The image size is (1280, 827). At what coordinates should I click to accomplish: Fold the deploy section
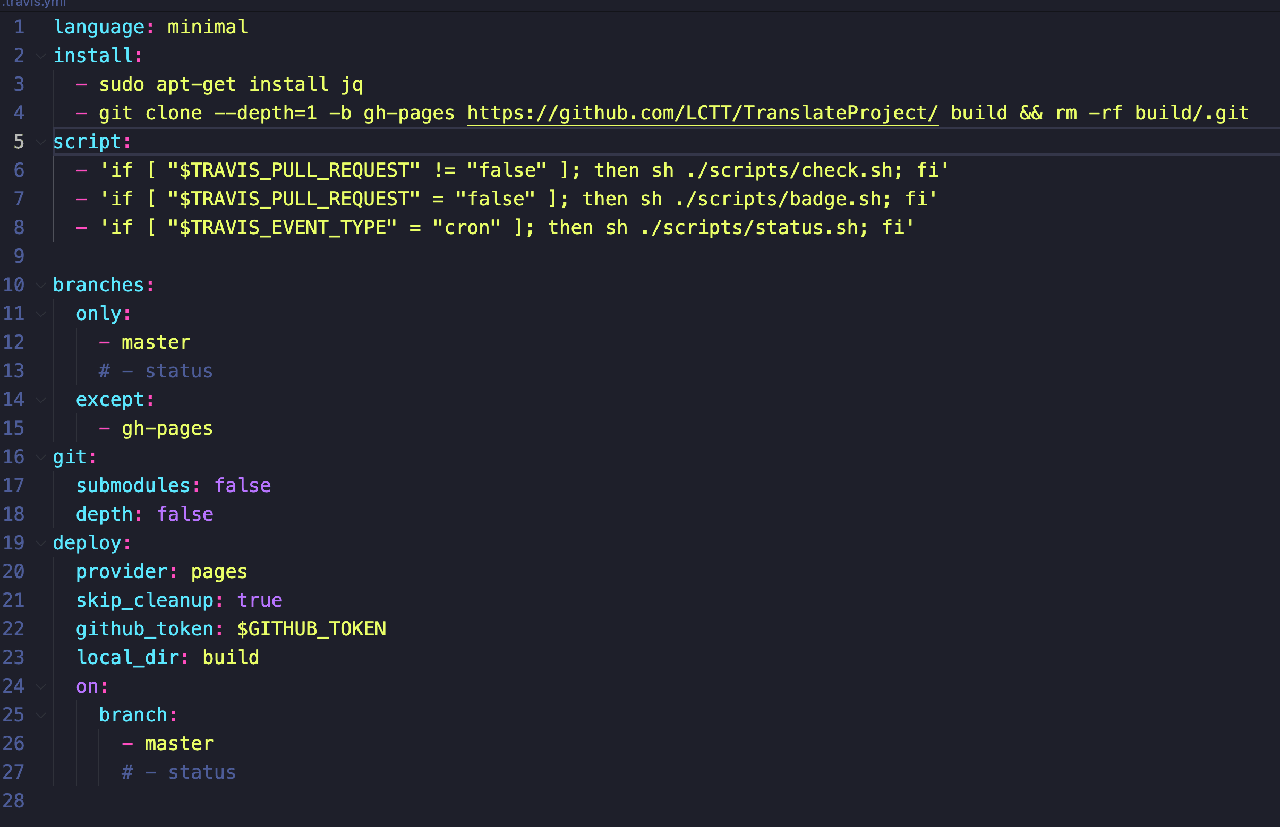[40, 543]
